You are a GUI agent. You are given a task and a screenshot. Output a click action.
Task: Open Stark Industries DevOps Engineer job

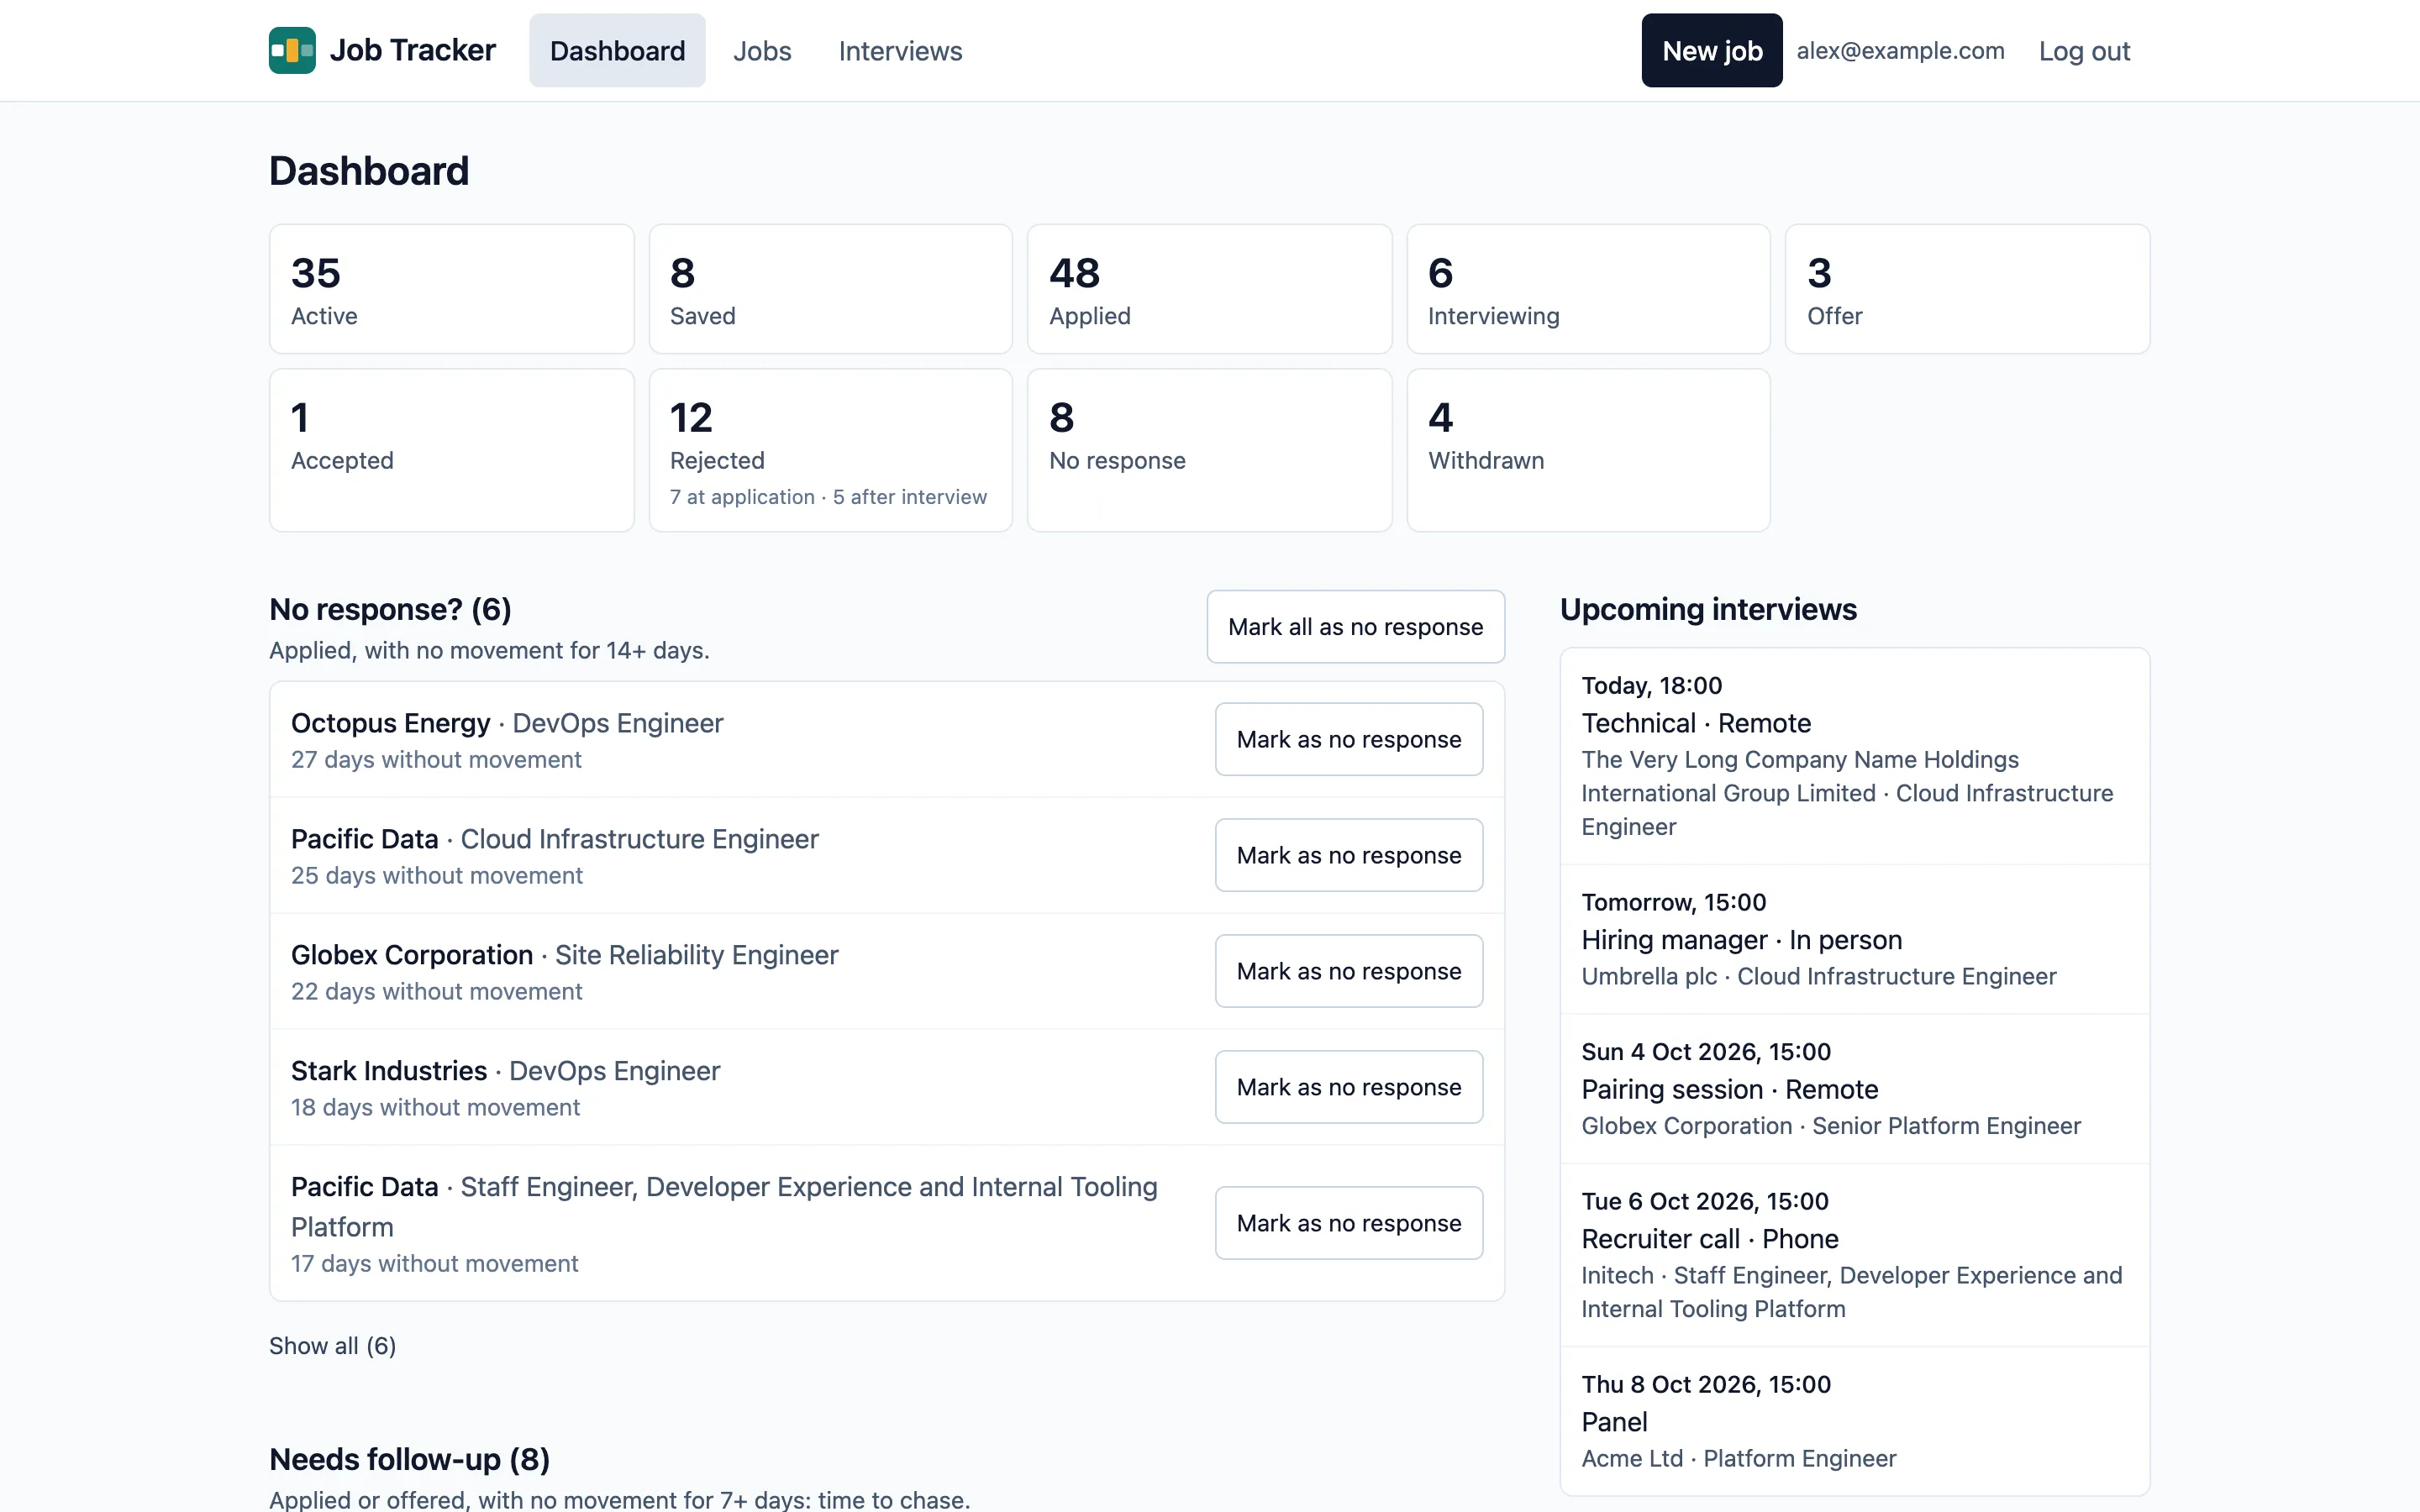click(x=506, y=1071)
